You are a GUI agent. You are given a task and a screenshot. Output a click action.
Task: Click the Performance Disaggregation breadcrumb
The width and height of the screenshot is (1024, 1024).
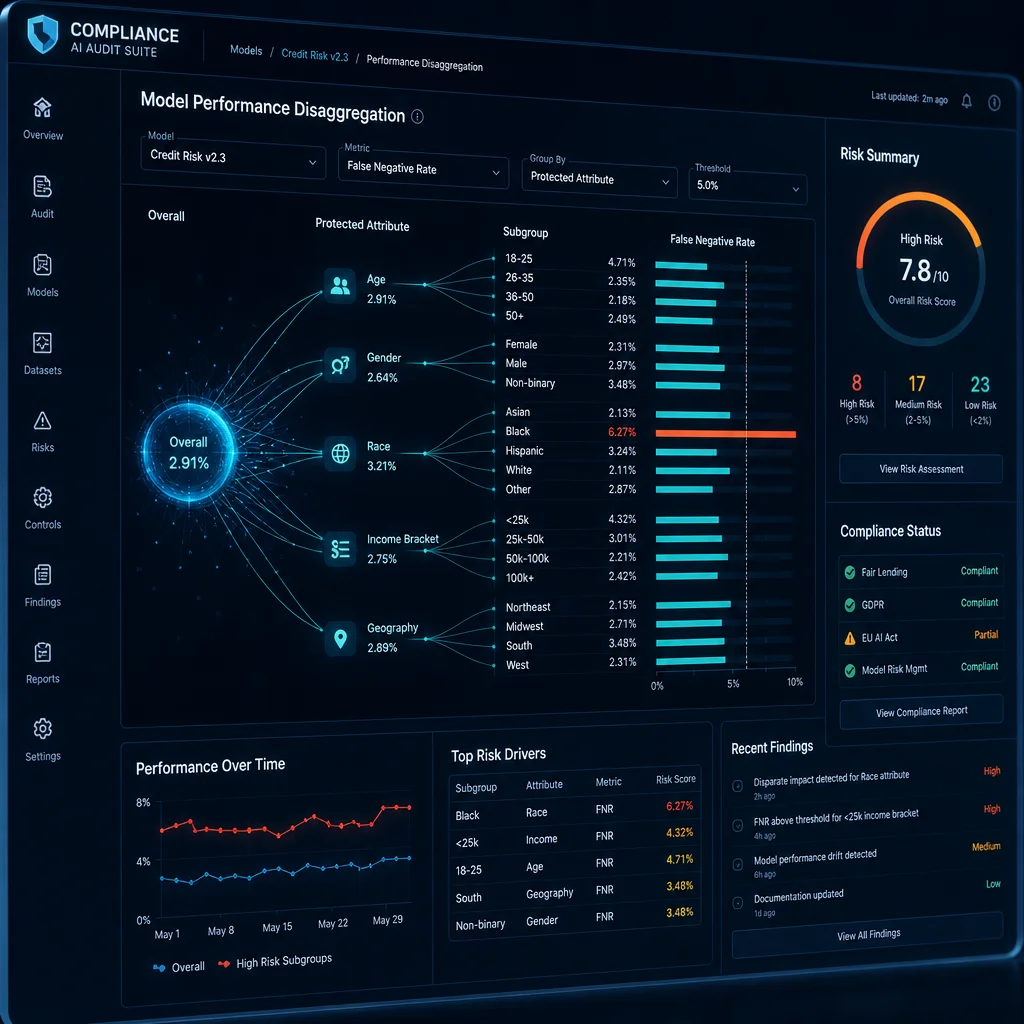click(x=424, y=63)
